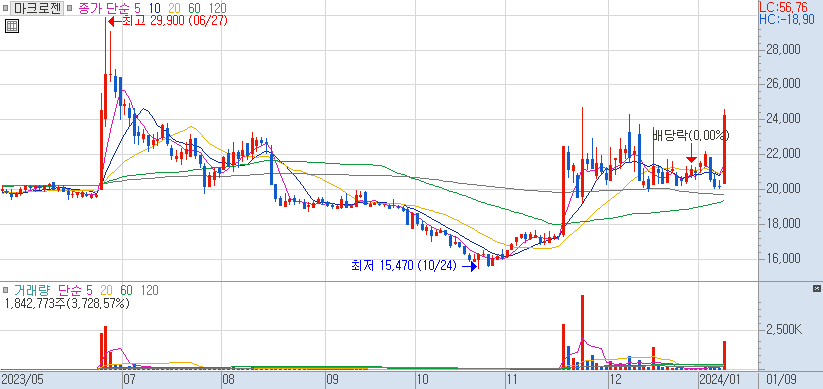Click the small square before 종가 단순
The height and width of the screenshot is (389, 823).
(x=69, y=8)
